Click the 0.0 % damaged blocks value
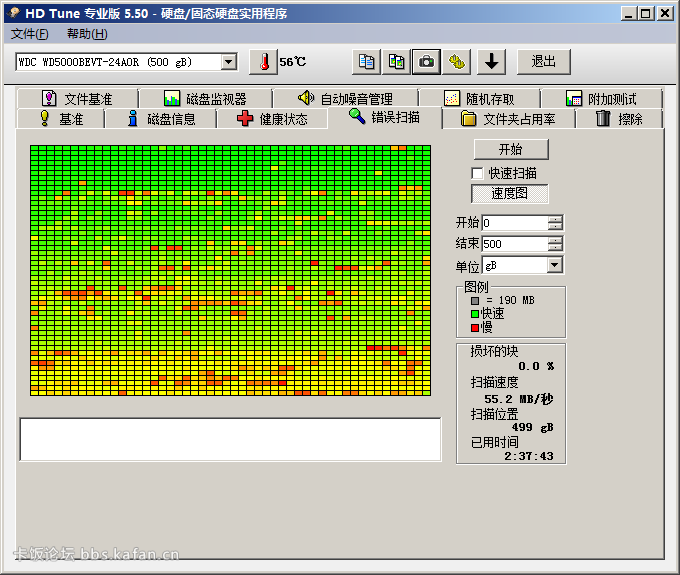The height and width of the screenshot is (575, 680). click(536, 366)
